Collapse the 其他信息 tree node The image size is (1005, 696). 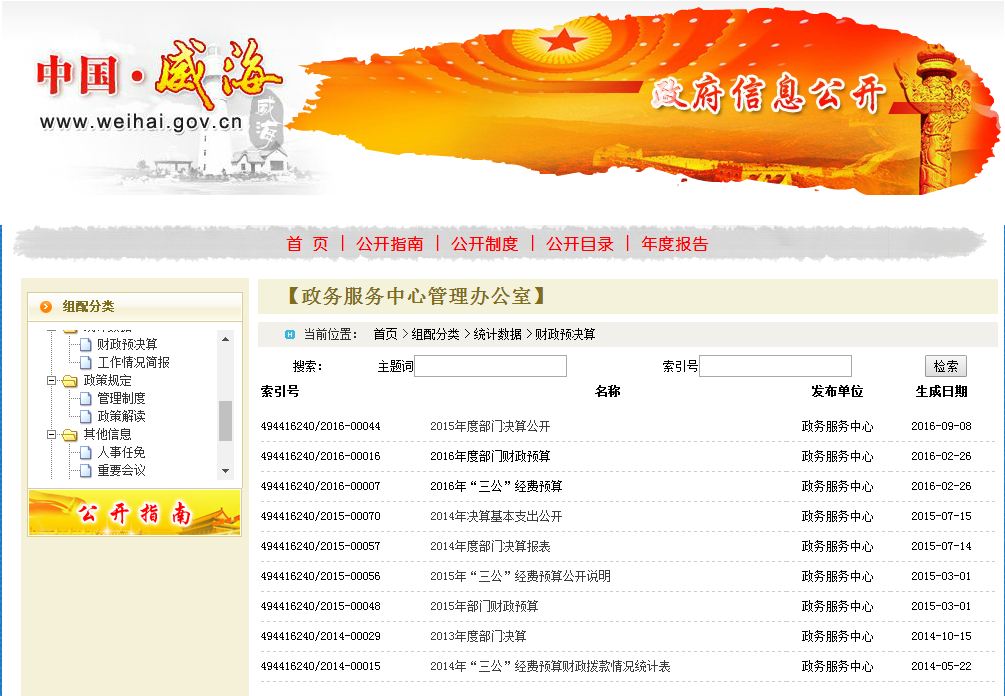tap(52, 435)
